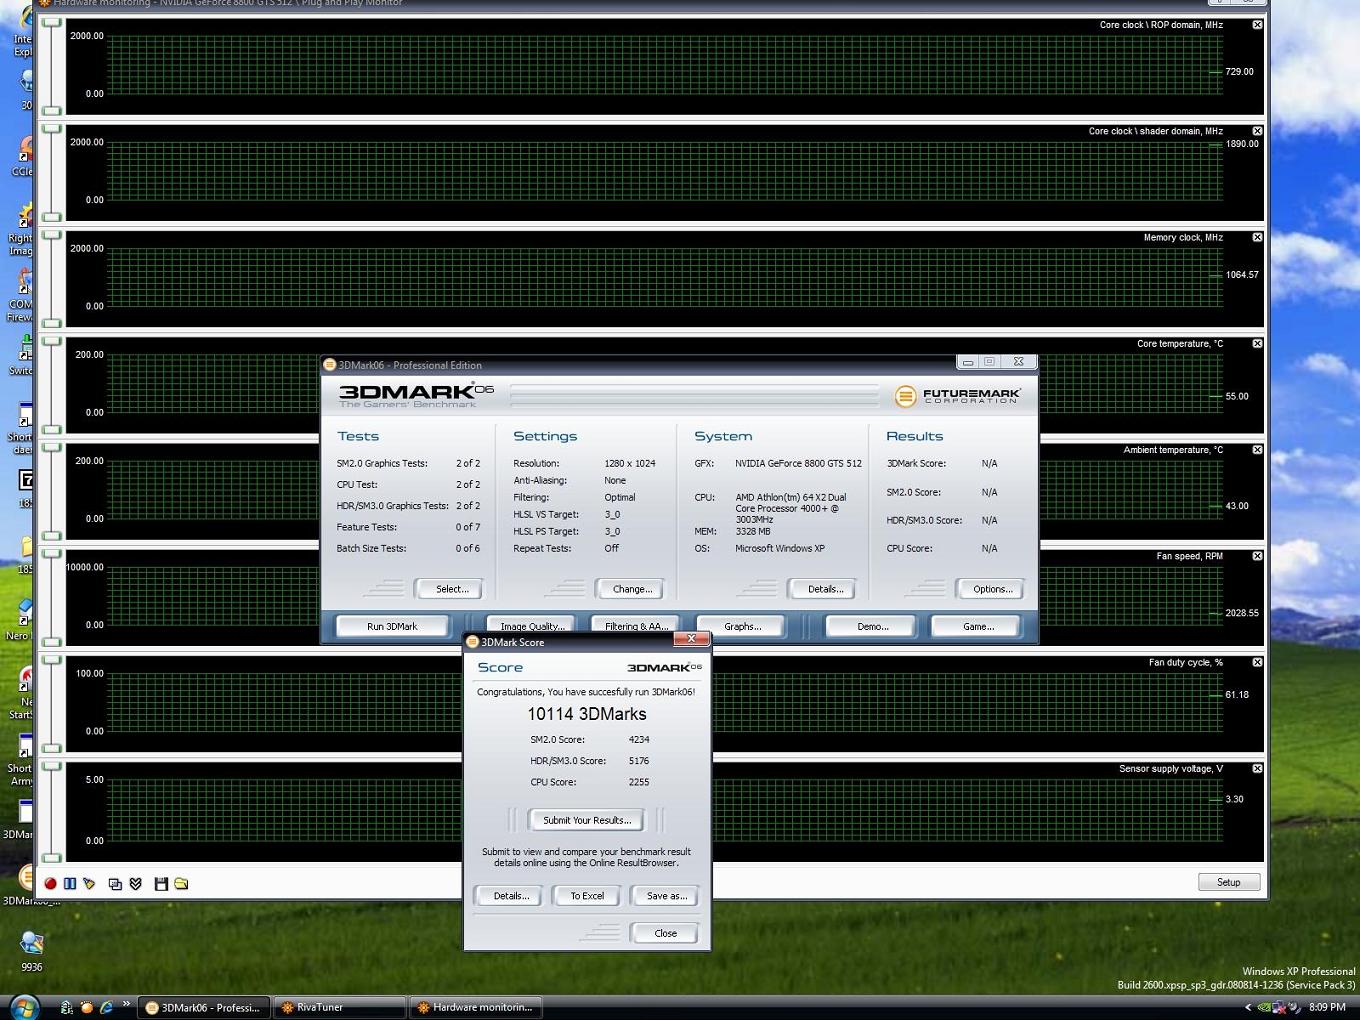The image size is (1360, 1020).
Task: Launch Demo... in 3DMark06
Action: (872, 626)
